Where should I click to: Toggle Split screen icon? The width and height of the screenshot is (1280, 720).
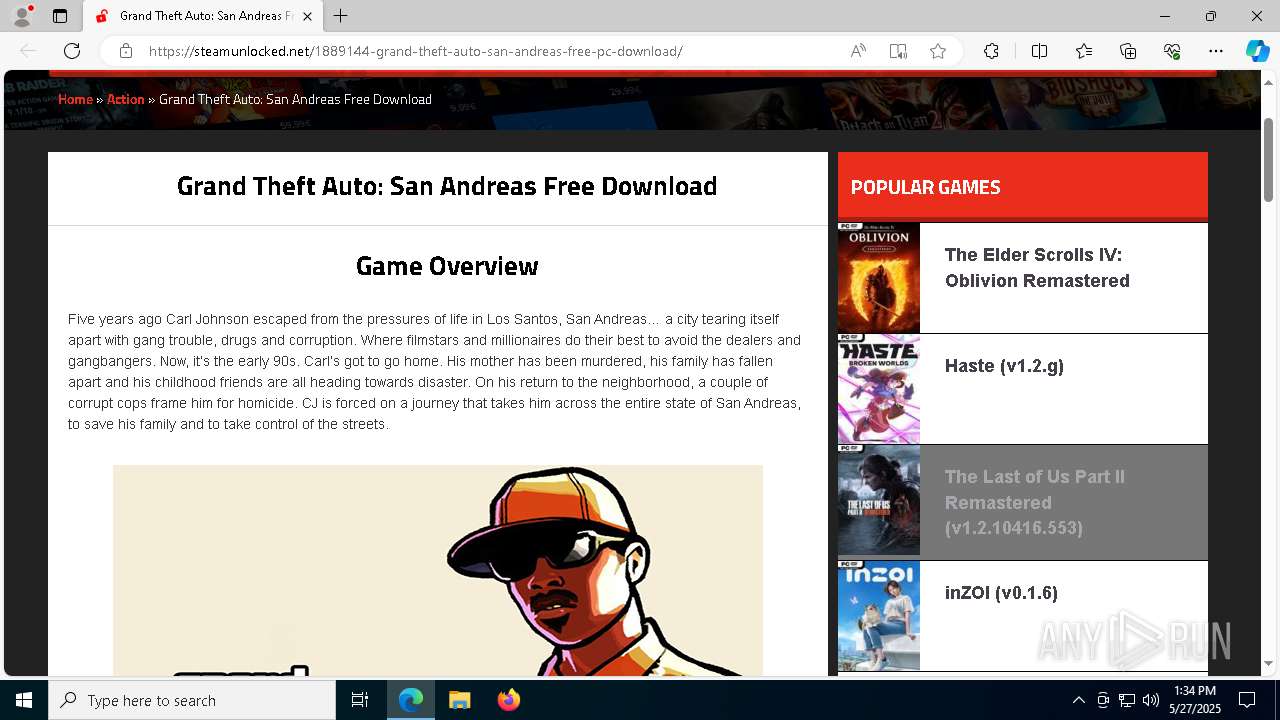(x=1039, y=51)
